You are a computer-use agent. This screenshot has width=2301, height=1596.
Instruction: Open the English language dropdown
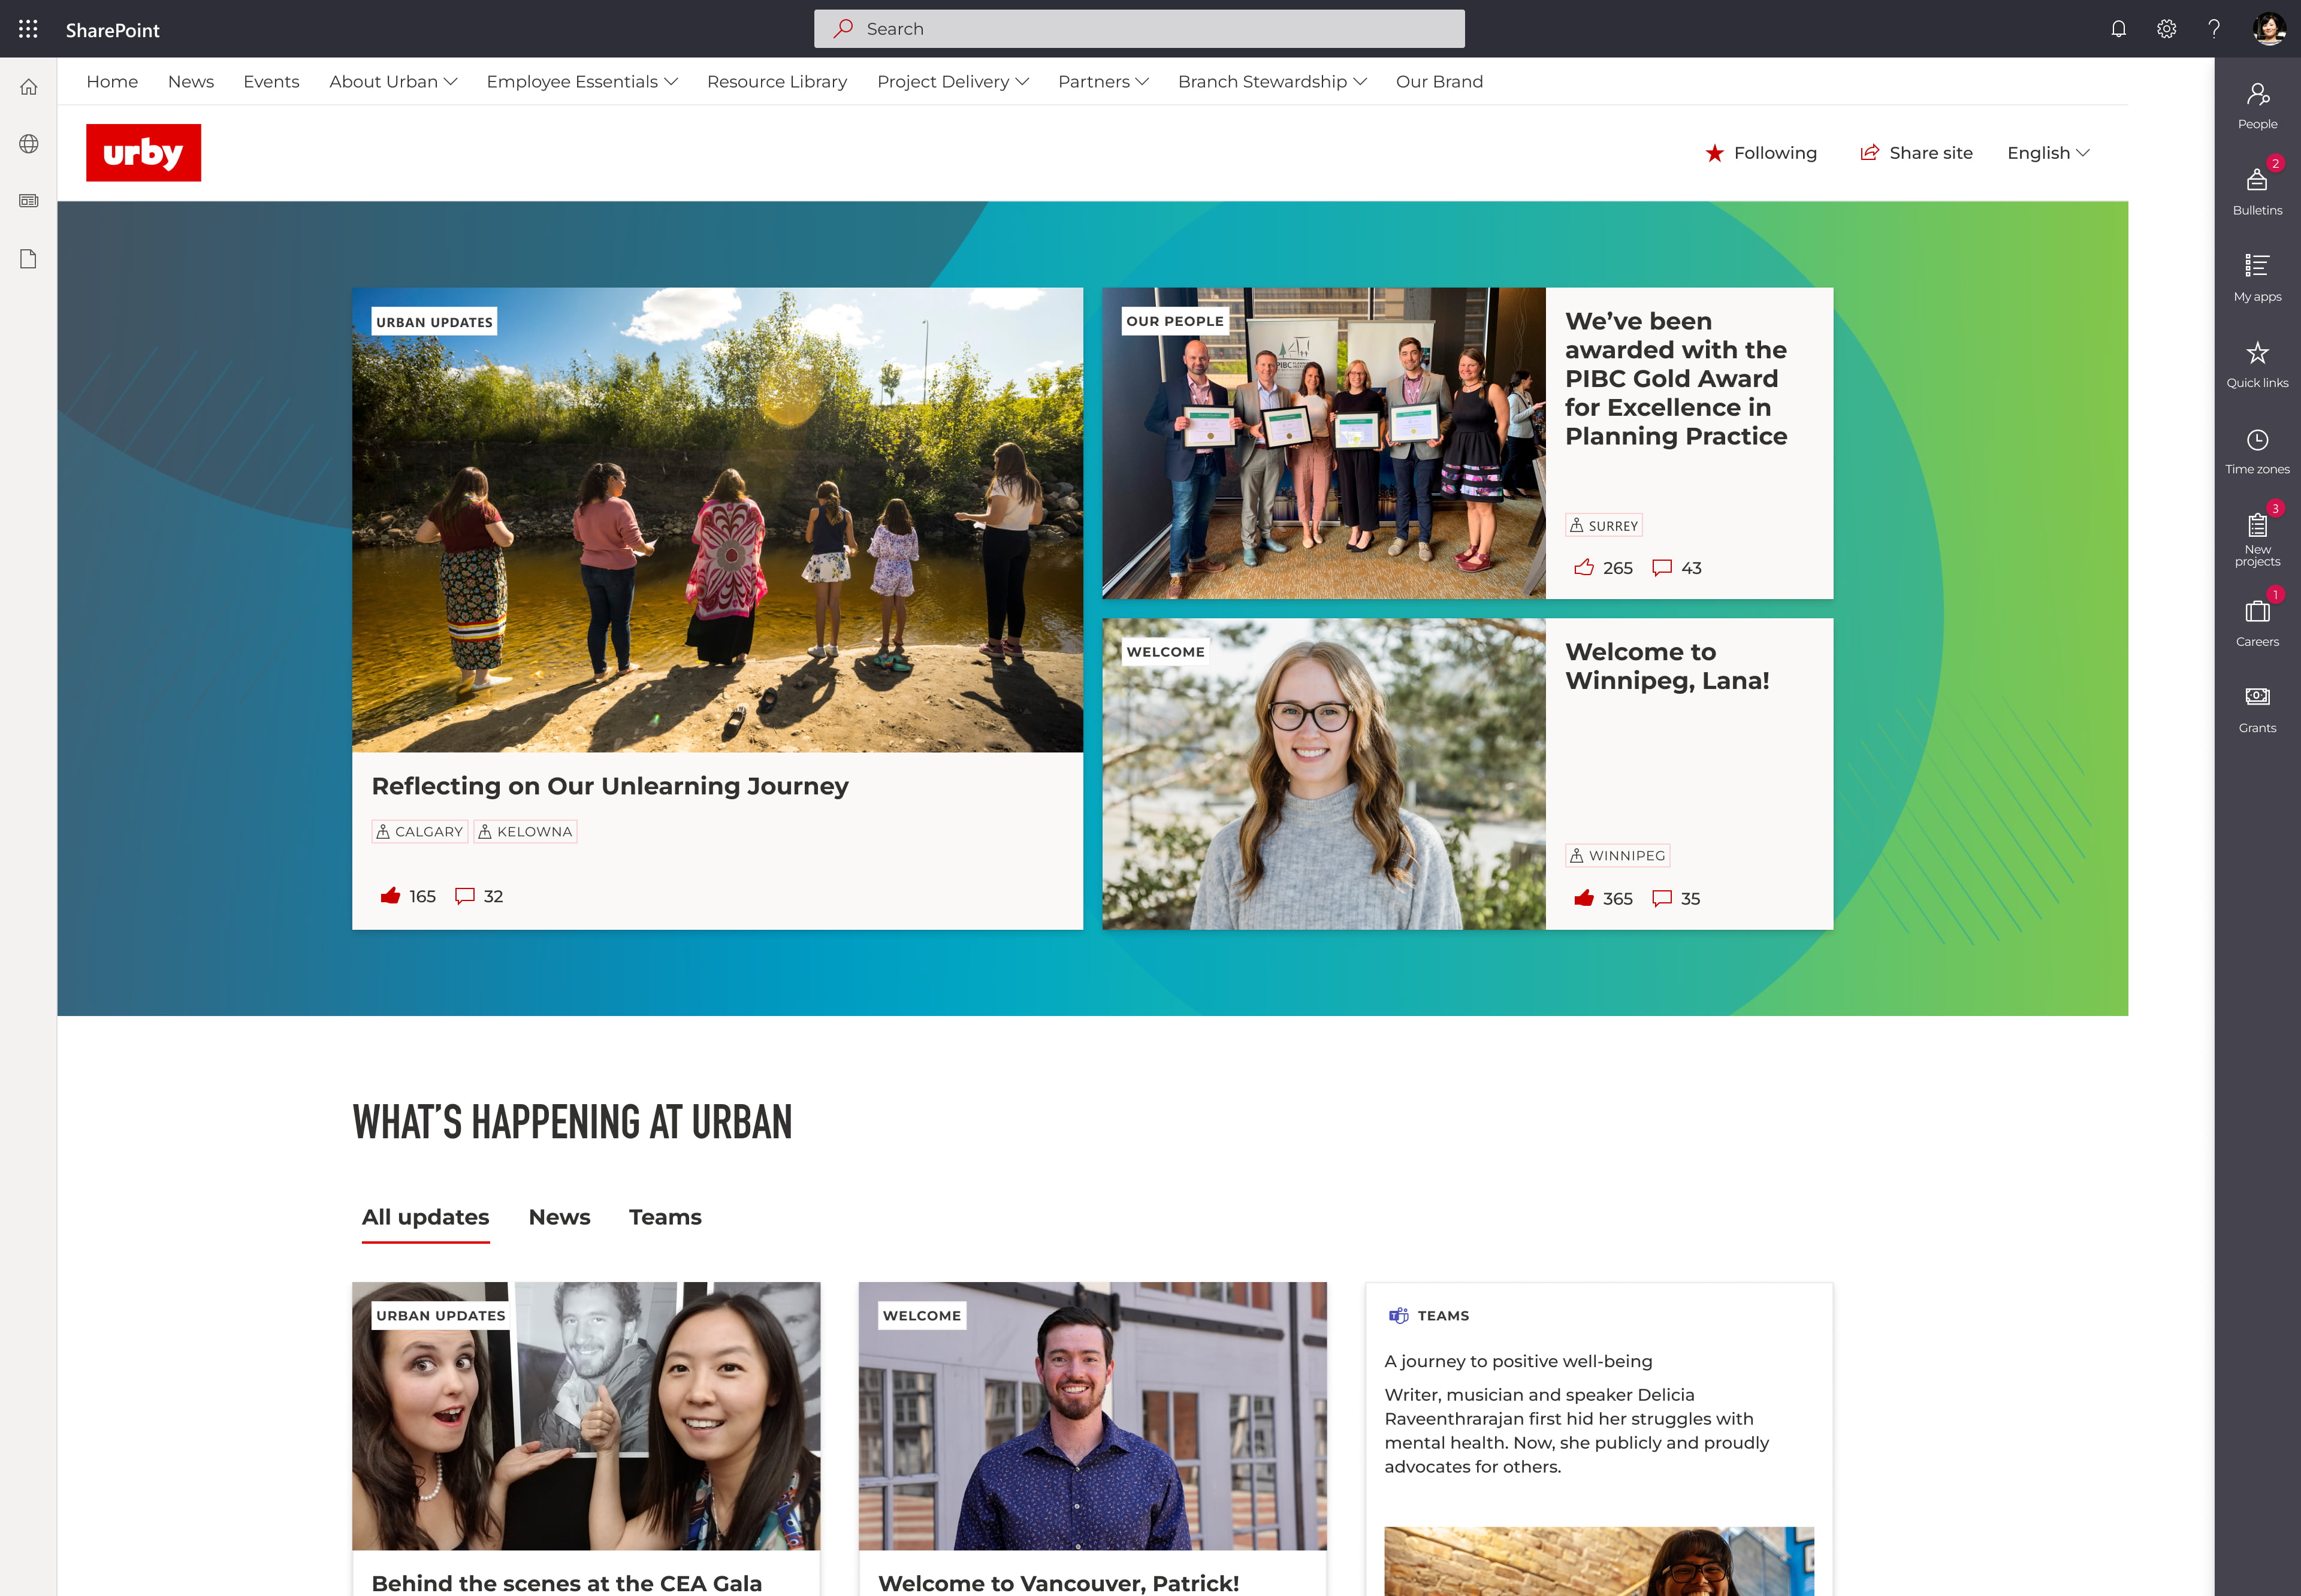click(2047, 152)
